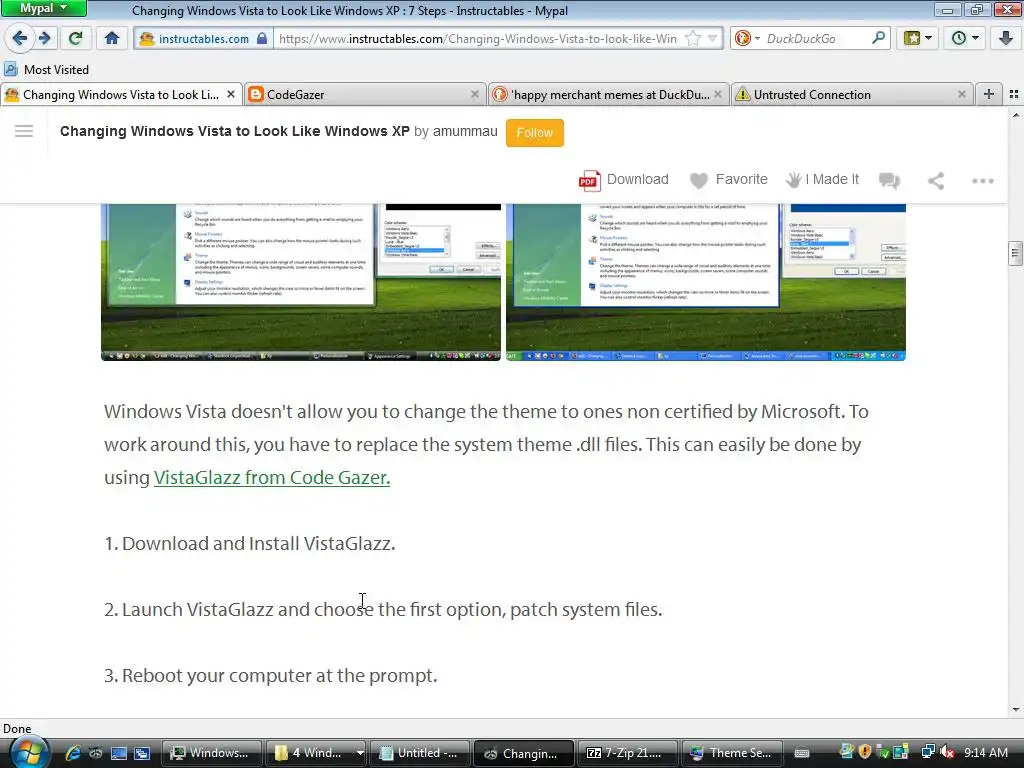Open the Mypal application menu
This screenshot has width=1024, height=768.
tap(43, 8)
